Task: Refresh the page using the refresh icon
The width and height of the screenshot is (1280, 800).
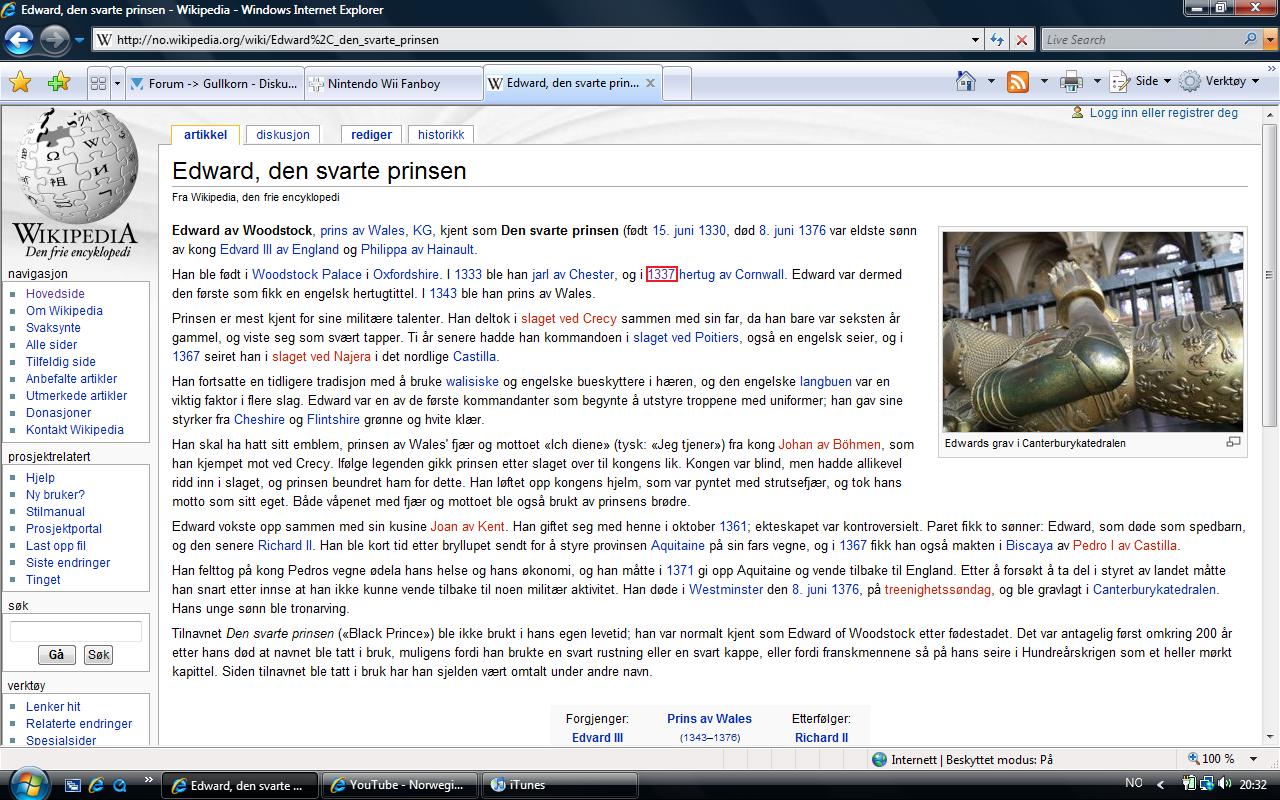Action: tap(997, 40)
